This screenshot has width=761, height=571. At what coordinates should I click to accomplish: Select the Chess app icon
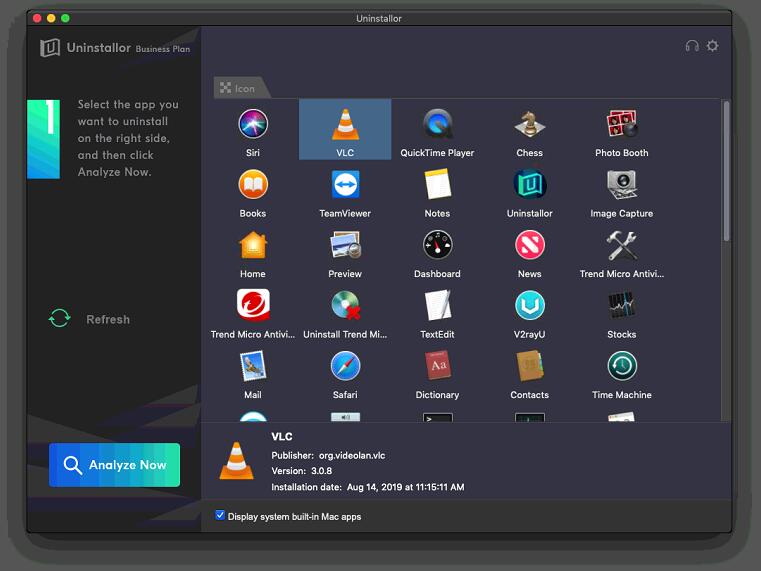tap(529, 124)
